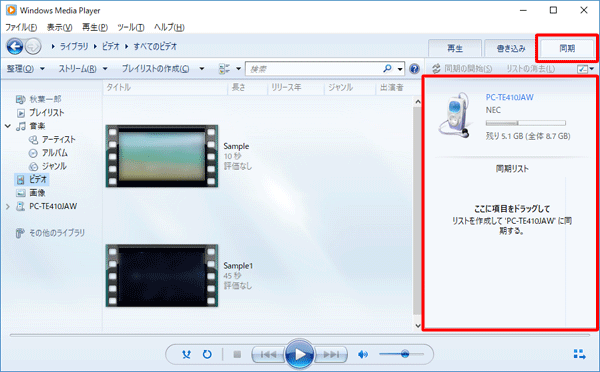
Task: Open the ファイル menu
Action: (x=21, y=27)
